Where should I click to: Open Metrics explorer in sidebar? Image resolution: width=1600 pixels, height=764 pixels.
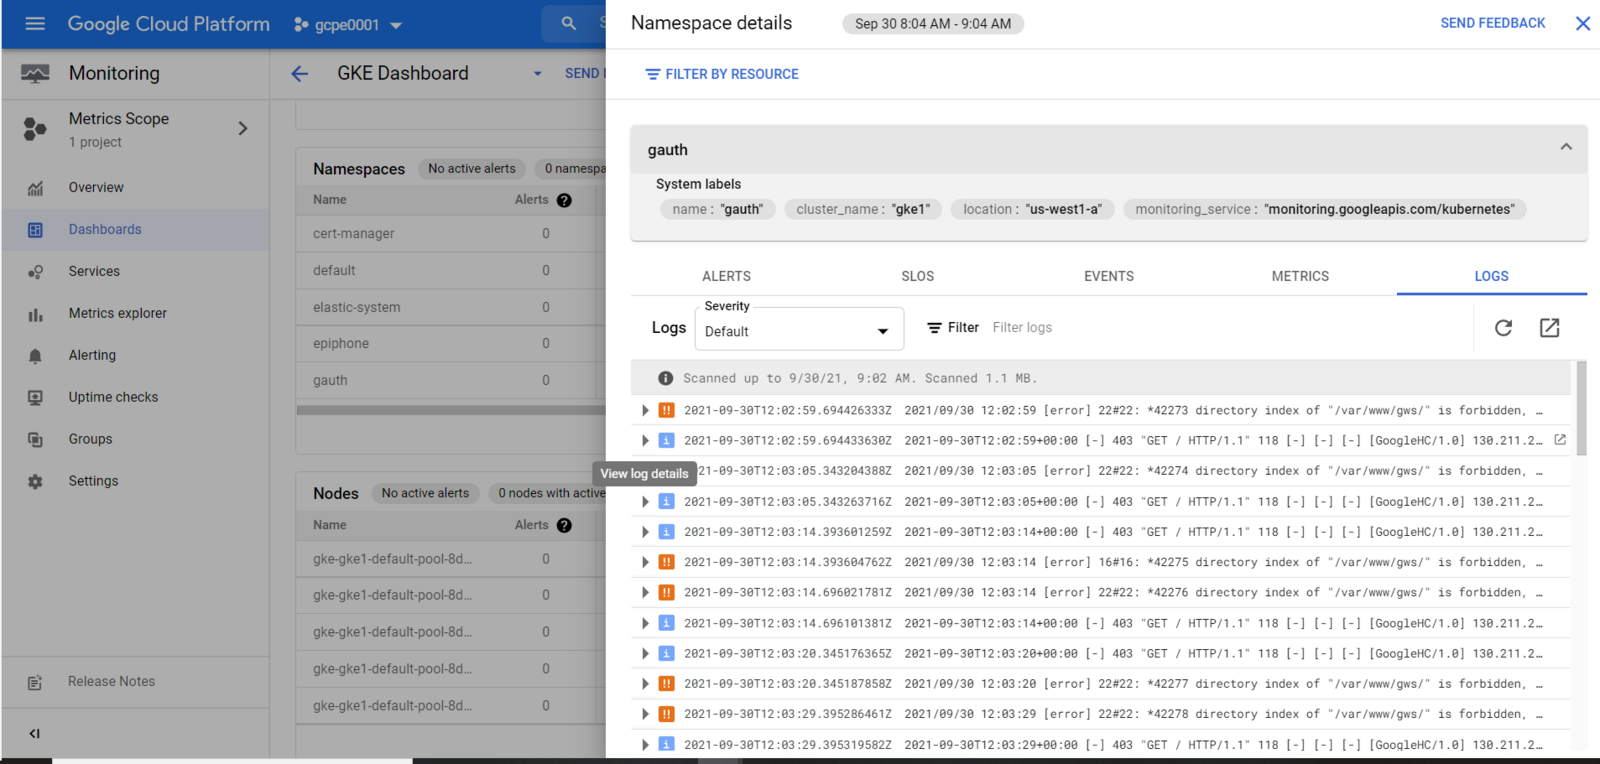pyautogui.click(x=117, y=313)
